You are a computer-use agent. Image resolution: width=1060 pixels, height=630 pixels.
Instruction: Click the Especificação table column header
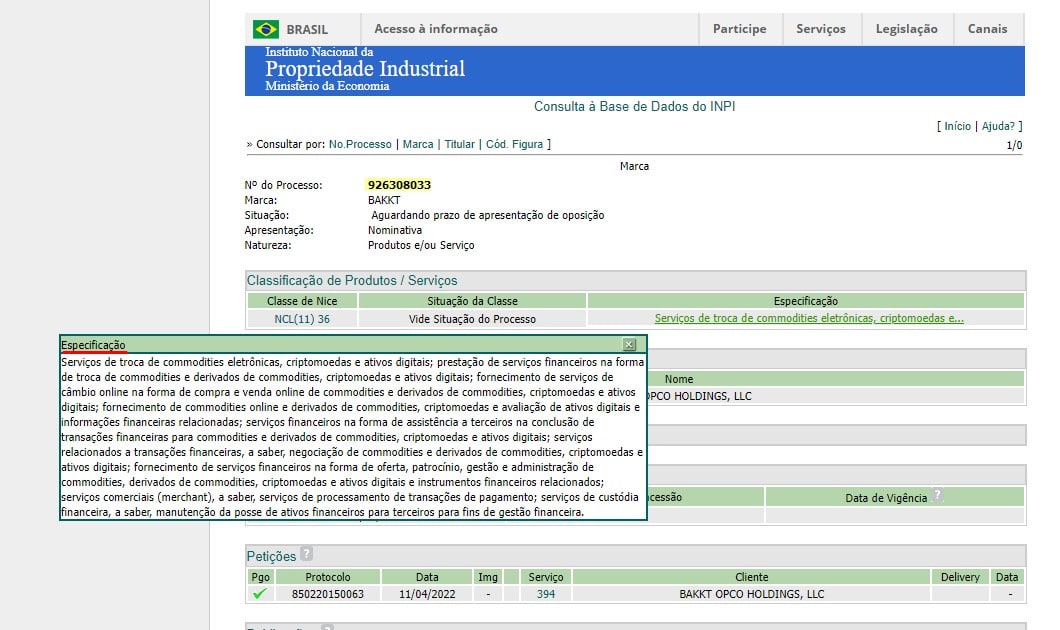[x=806, y=301]
